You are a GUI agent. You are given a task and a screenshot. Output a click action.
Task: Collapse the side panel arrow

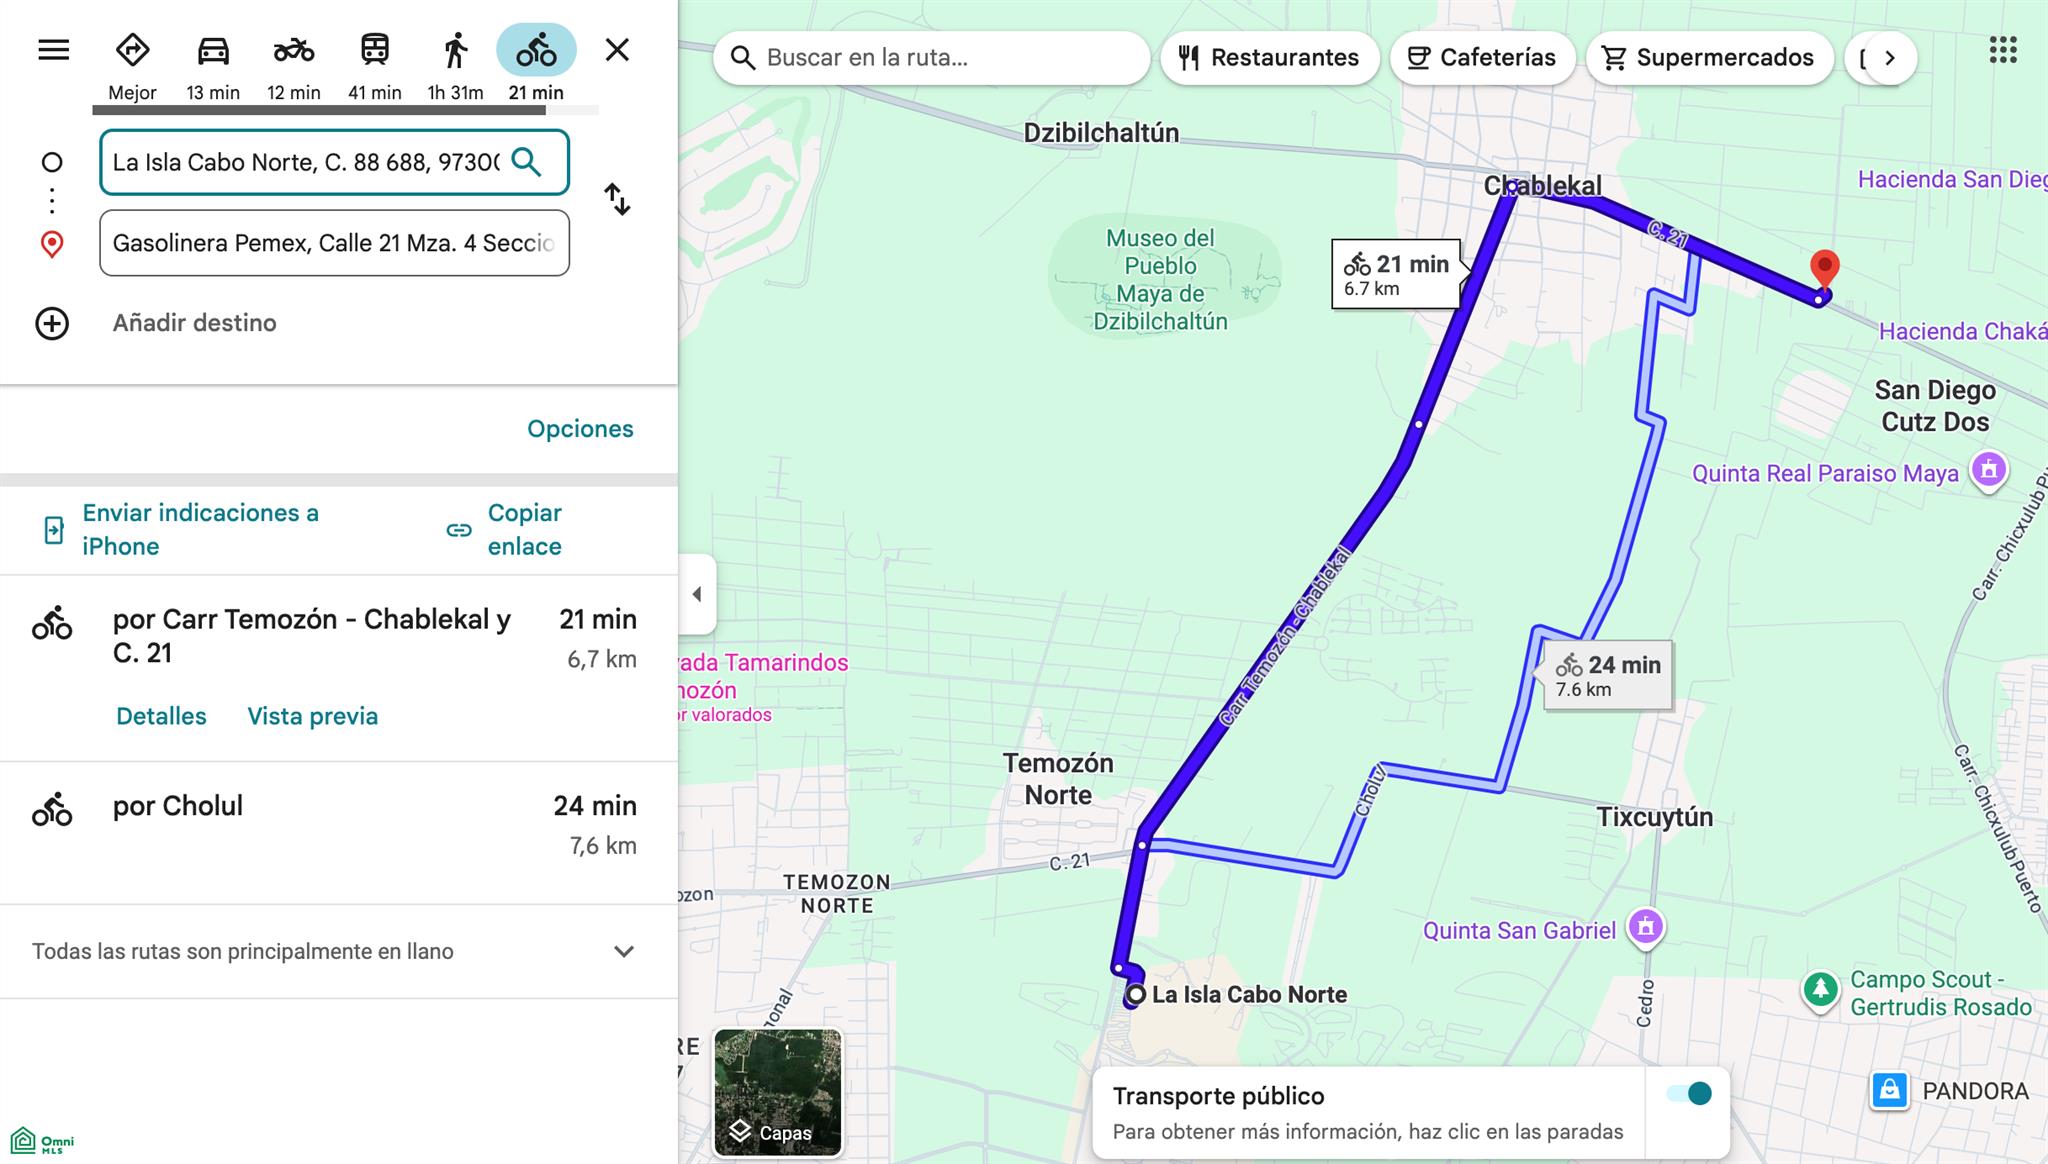pyautogui.click(x=697, y=595)
